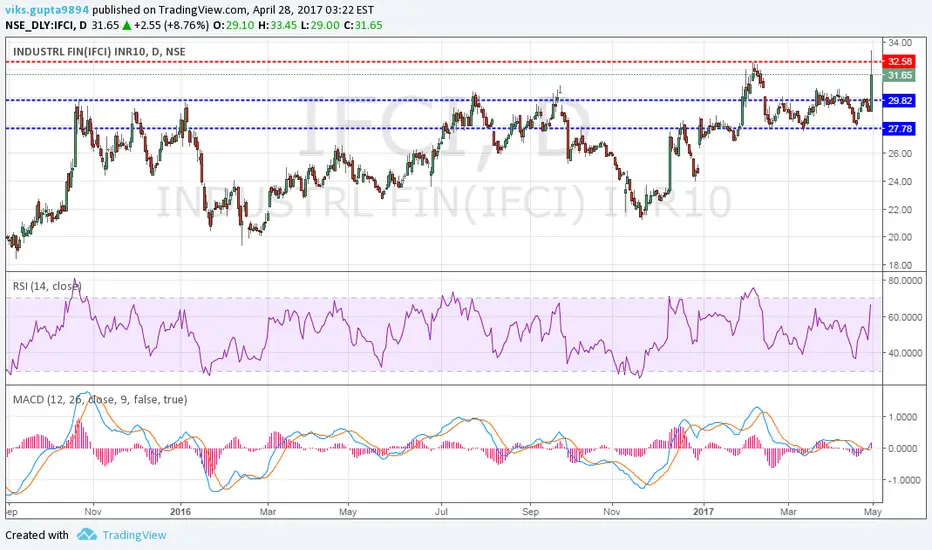Click the Jul label on time axis
Viewport: 932px width, 550px height.
(x=441, y=511)
